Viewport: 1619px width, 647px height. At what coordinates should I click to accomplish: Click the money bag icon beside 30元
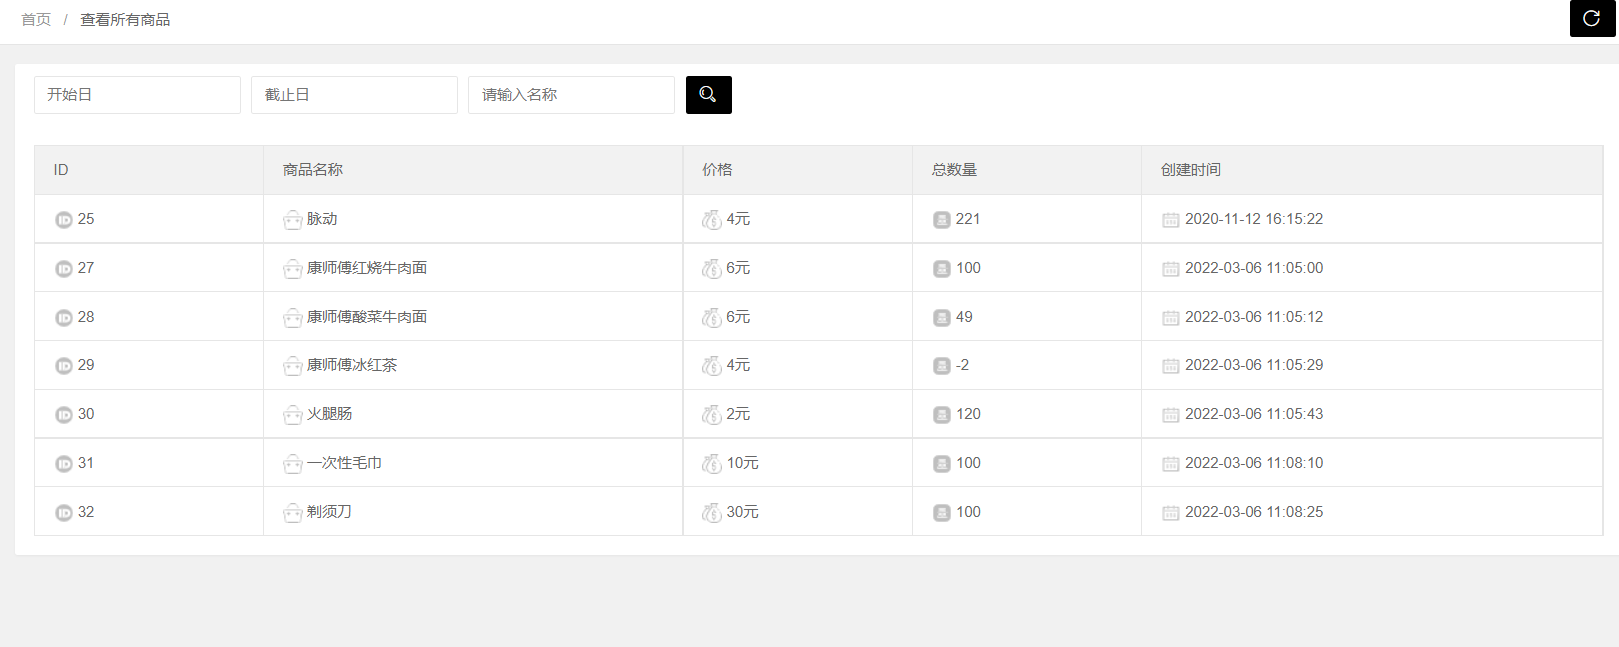(712, 513)
